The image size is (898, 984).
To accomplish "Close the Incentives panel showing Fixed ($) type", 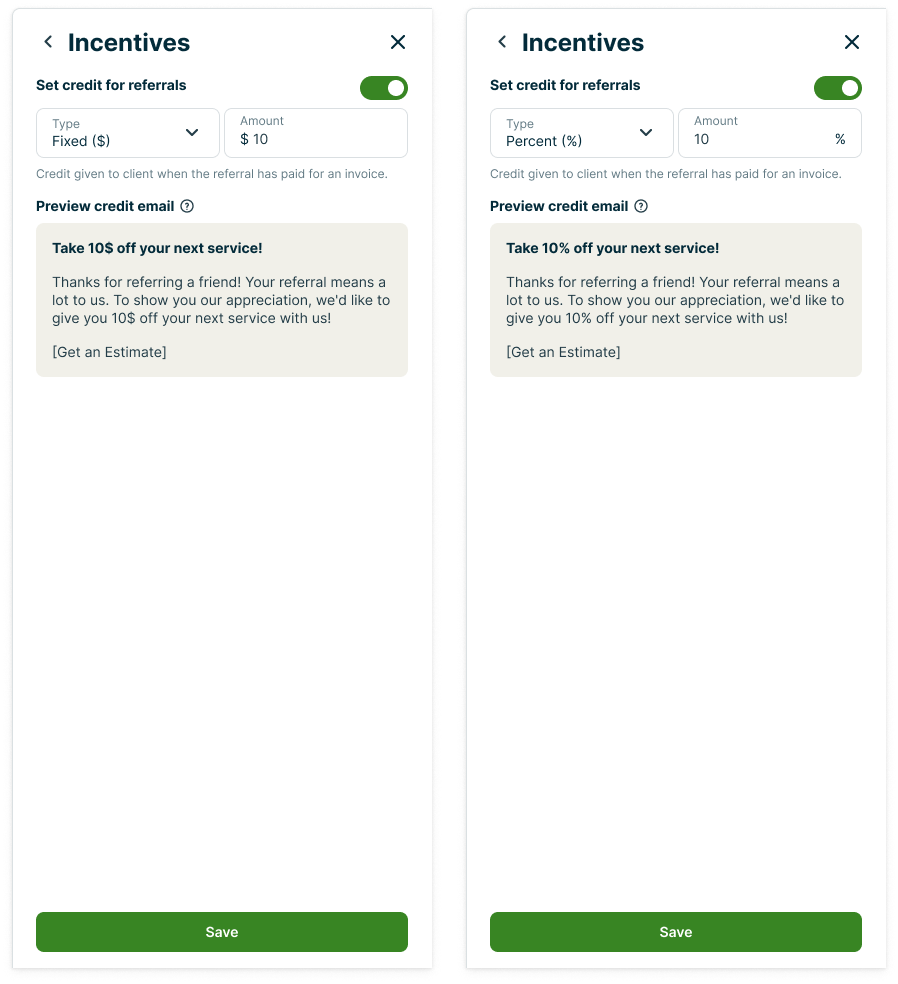I will click(x=398, y=42).
